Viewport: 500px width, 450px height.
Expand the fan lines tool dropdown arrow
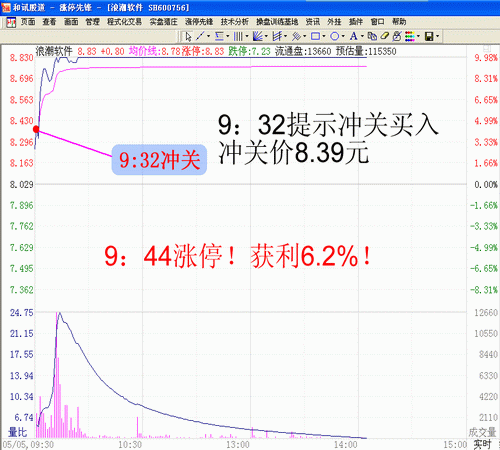click(x=266, y=36)
